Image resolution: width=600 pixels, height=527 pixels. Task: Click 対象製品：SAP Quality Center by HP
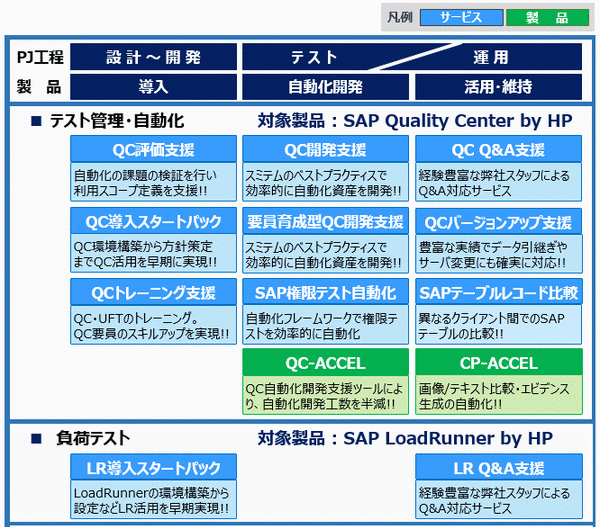(x=415, y=121)
